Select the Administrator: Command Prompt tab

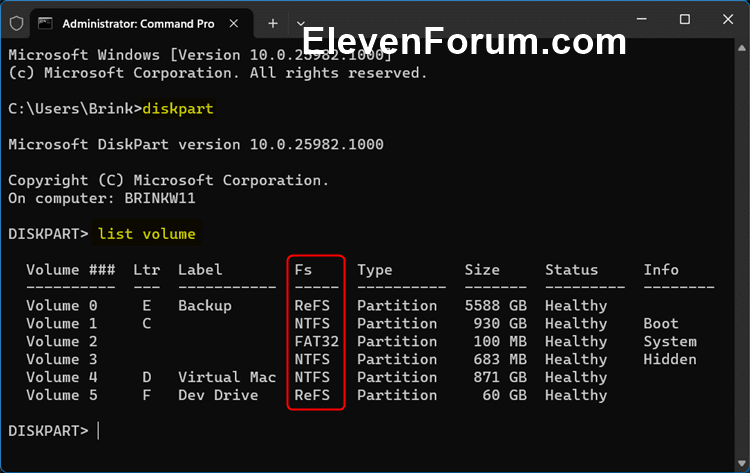pos(141,23)
